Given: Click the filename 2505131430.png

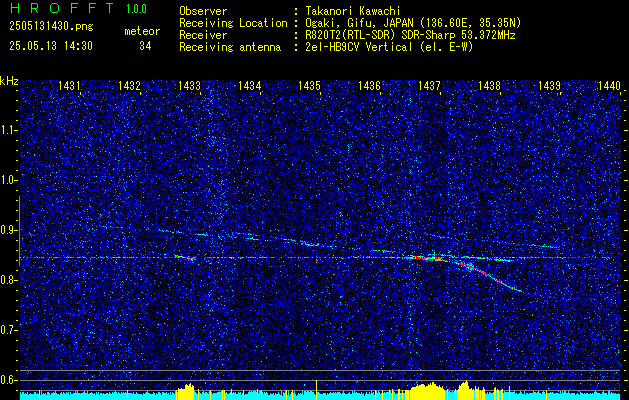Looking at the screenshot, I should [51, 27].
